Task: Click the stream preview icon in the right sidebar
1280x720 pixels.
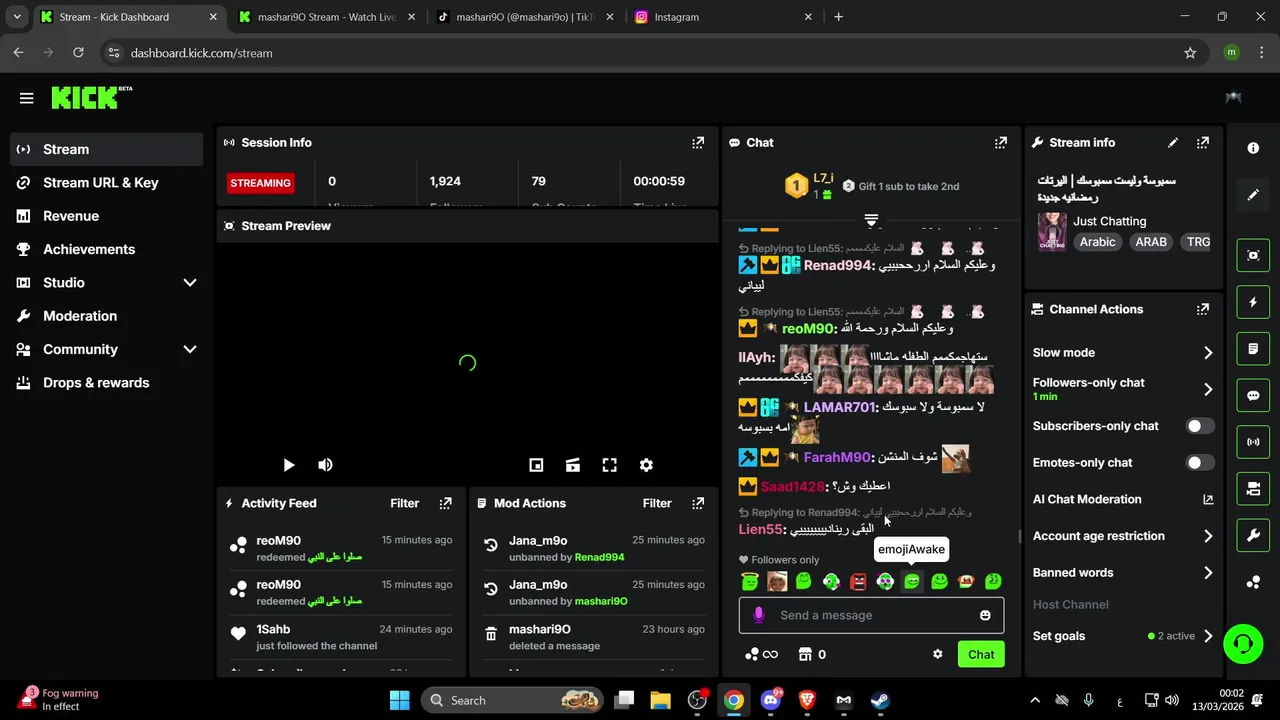Action: pyautogui.click(x=1253, y=255)
